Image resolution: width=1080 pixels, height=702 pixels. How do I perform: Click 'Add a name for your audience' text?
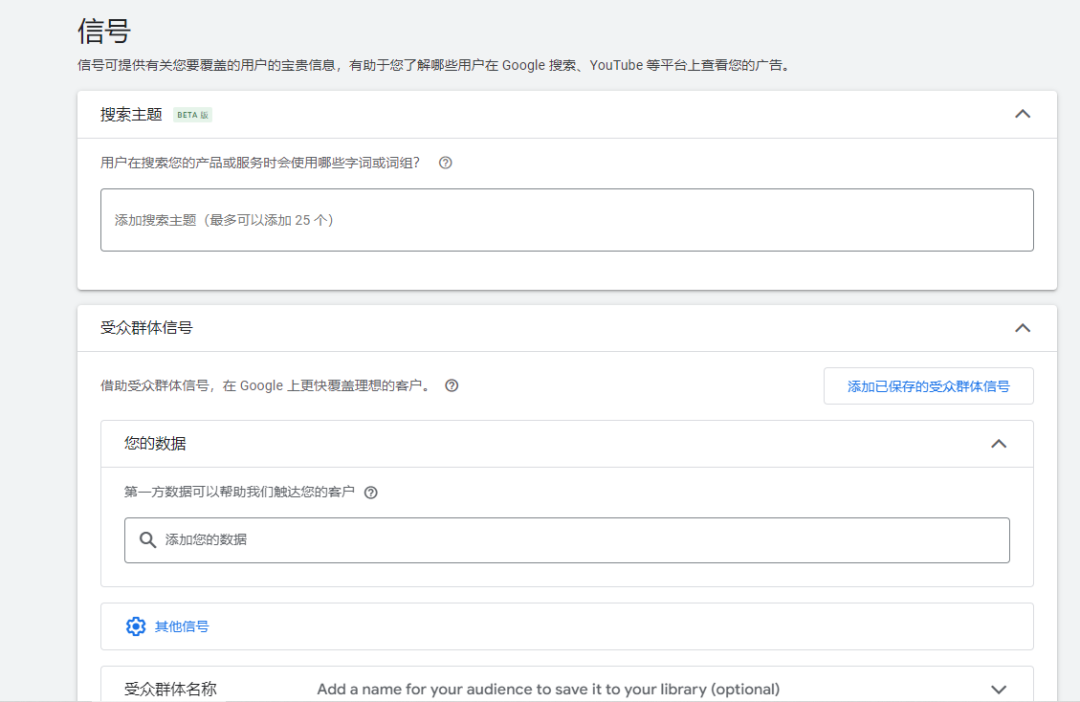click(548, 689)
